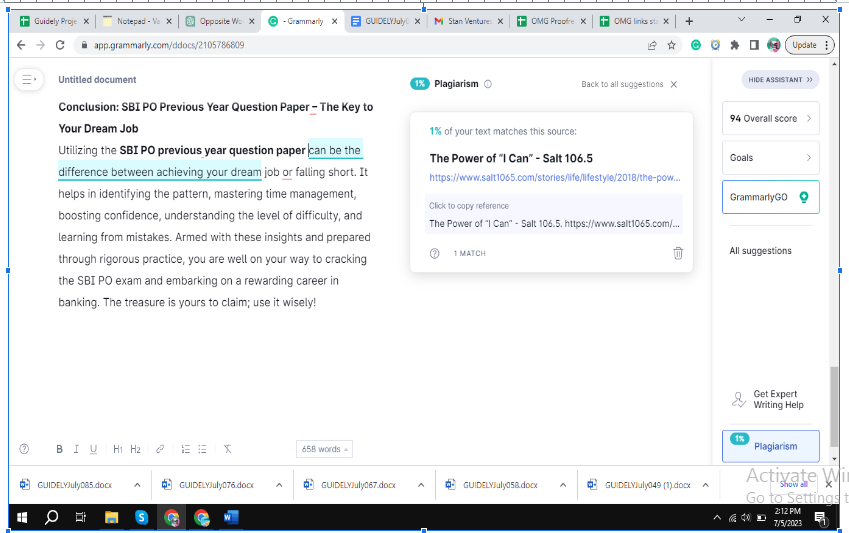Go back to all suggestions

click(622, 84)
